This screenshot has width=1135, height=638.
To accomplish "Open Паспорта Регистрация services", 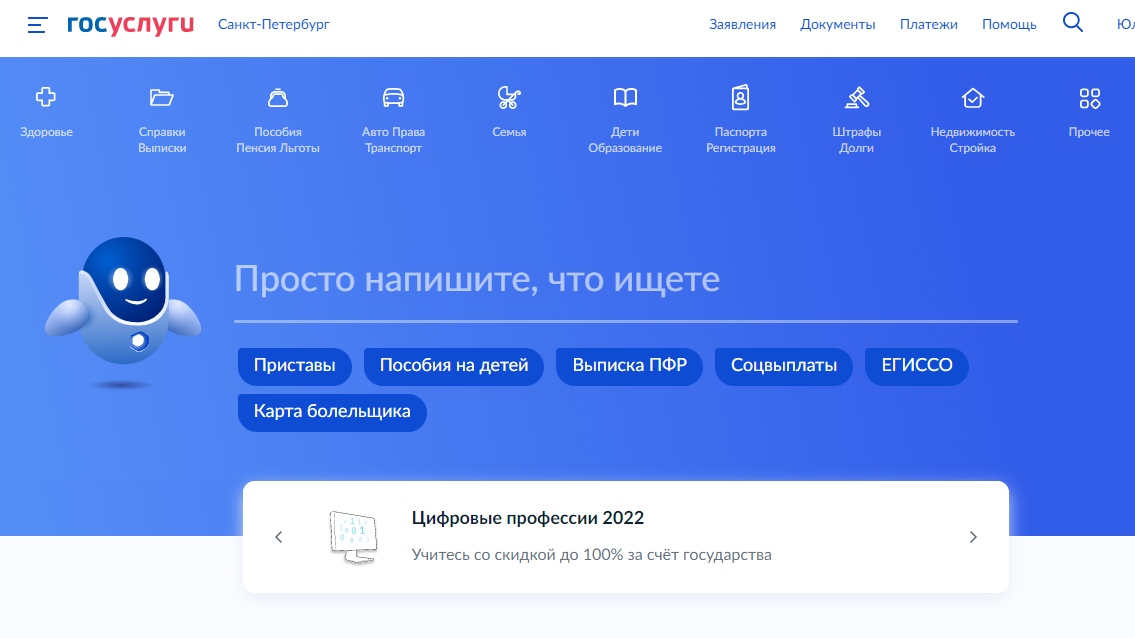I will 740,110.
